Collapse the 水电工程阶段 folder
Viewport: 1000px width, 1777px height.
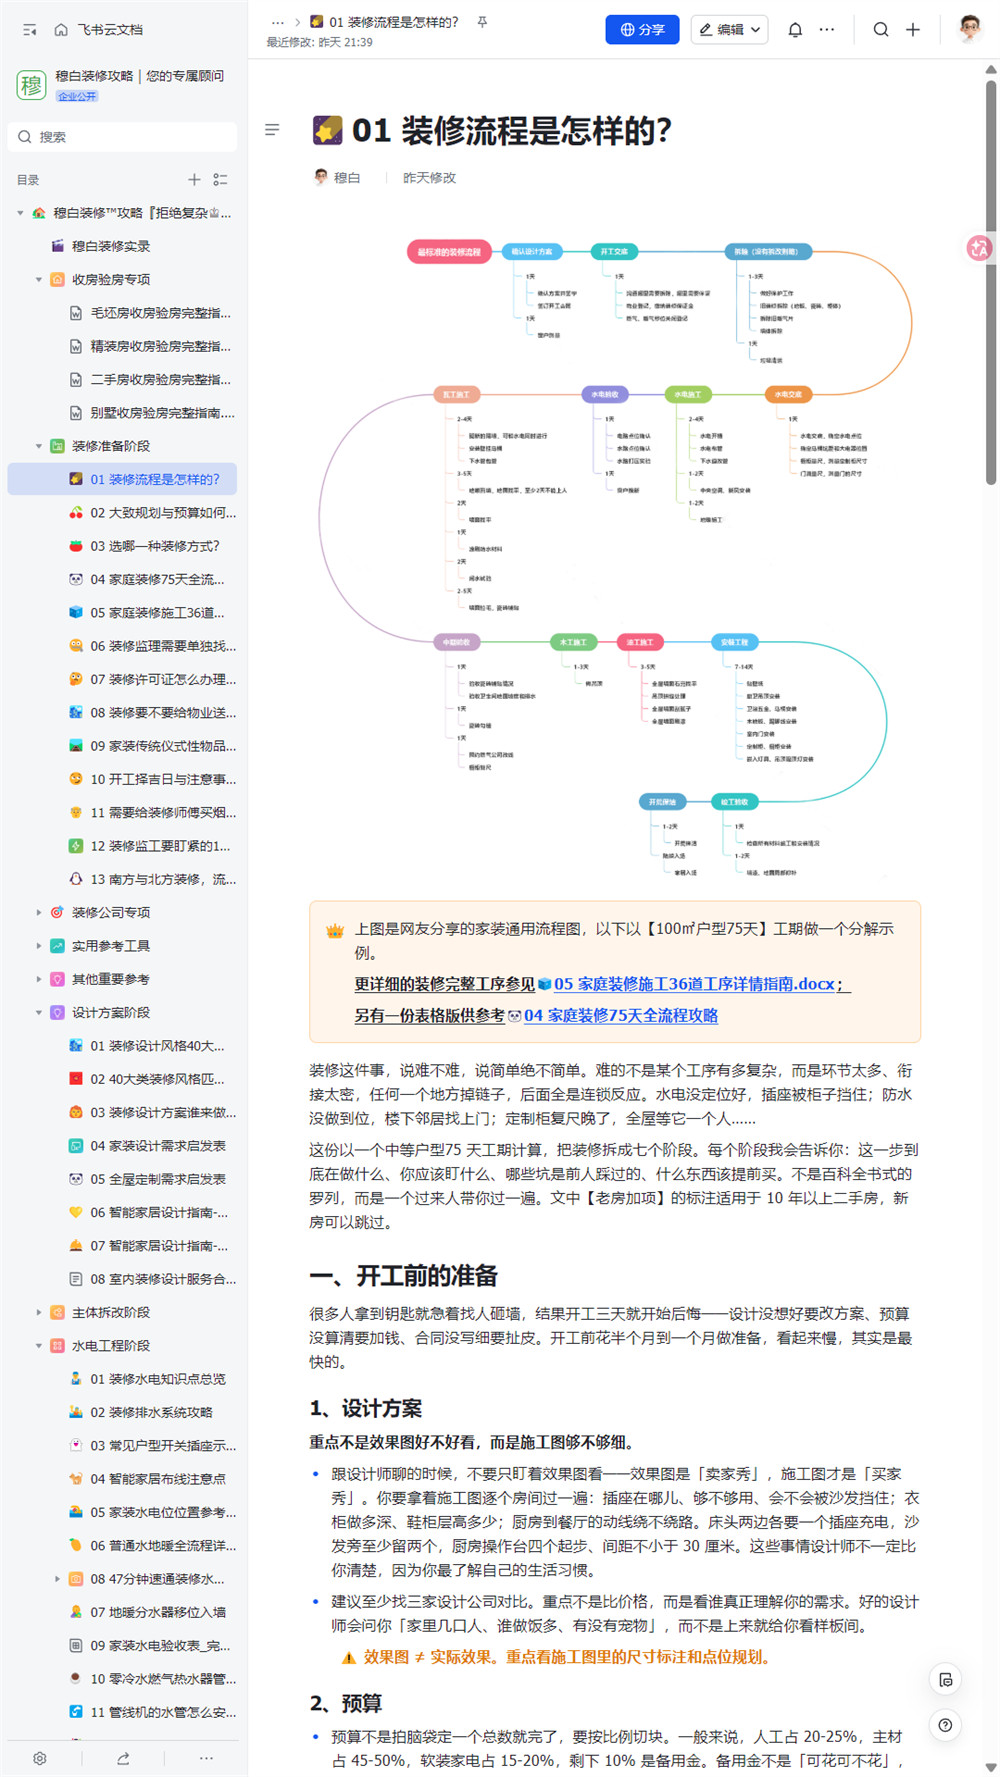click(x=39, y=1346)
